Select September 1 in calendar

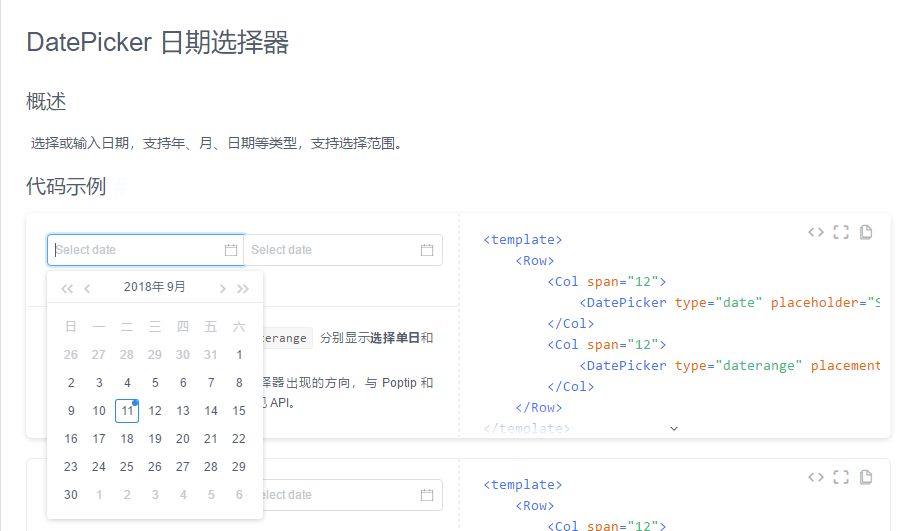(x=239, y=355)
